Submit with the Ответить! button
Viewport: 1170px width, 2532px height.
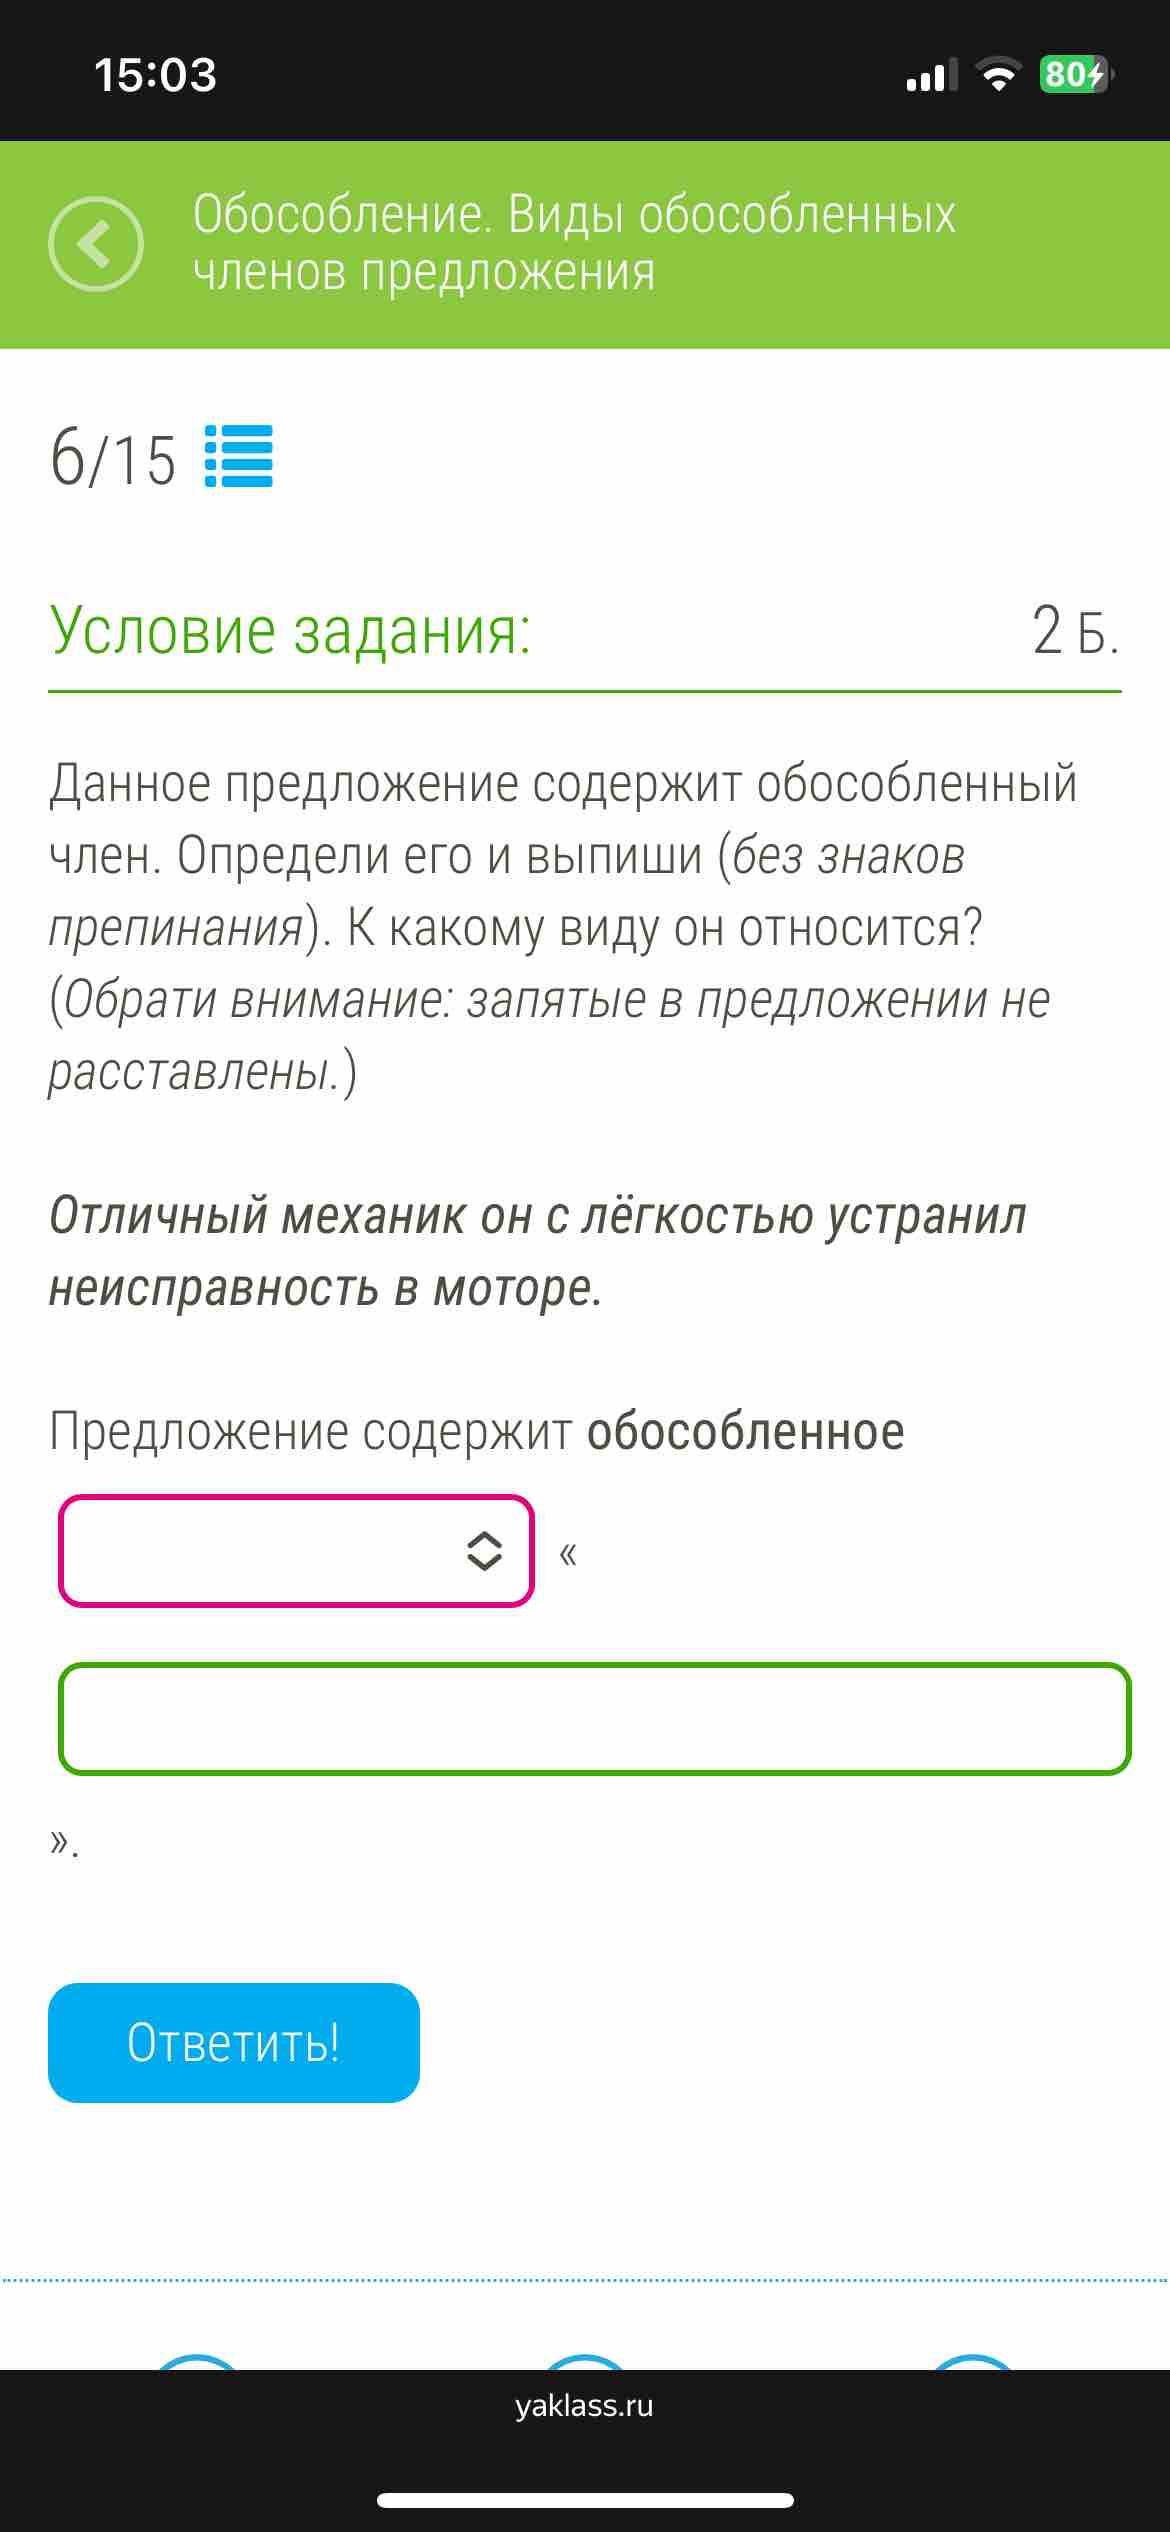[234, 2043]
